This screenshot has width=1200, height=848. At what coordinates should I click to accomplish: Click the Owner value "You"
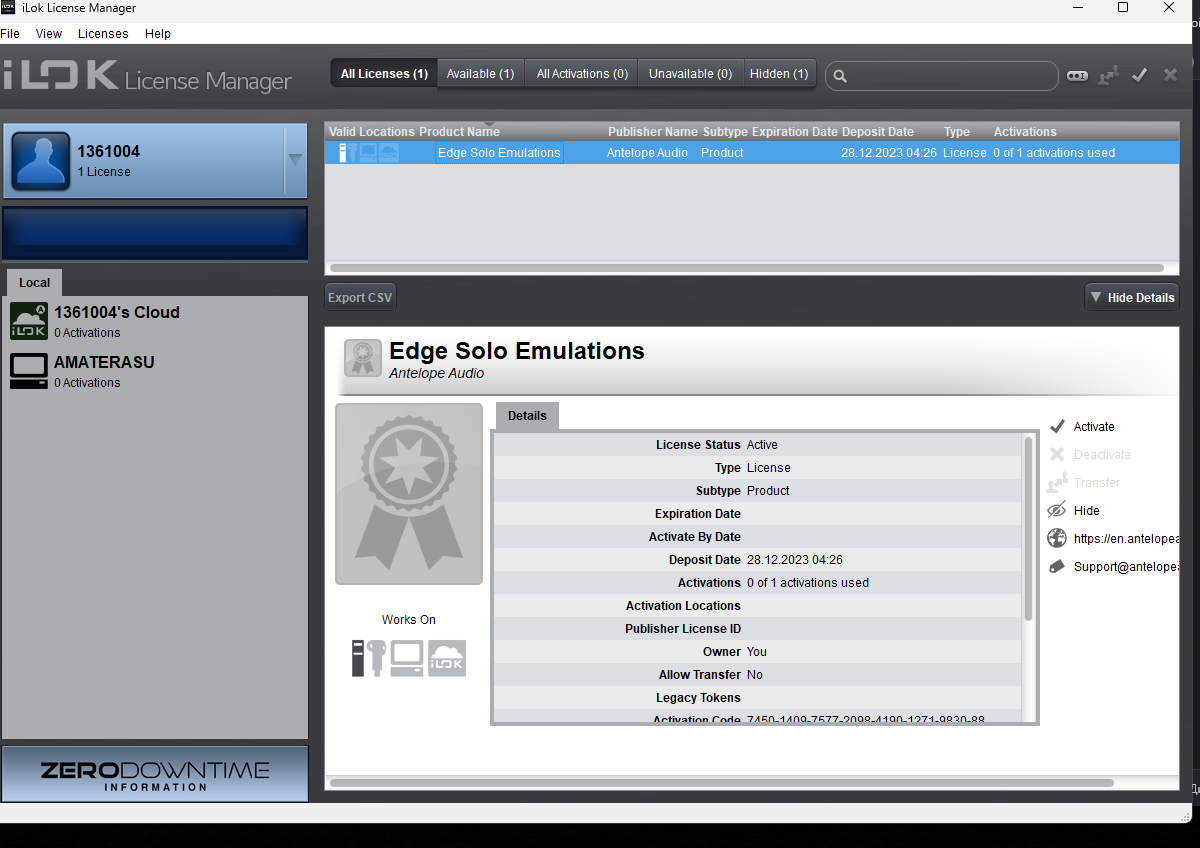click(x=757, y=652)
